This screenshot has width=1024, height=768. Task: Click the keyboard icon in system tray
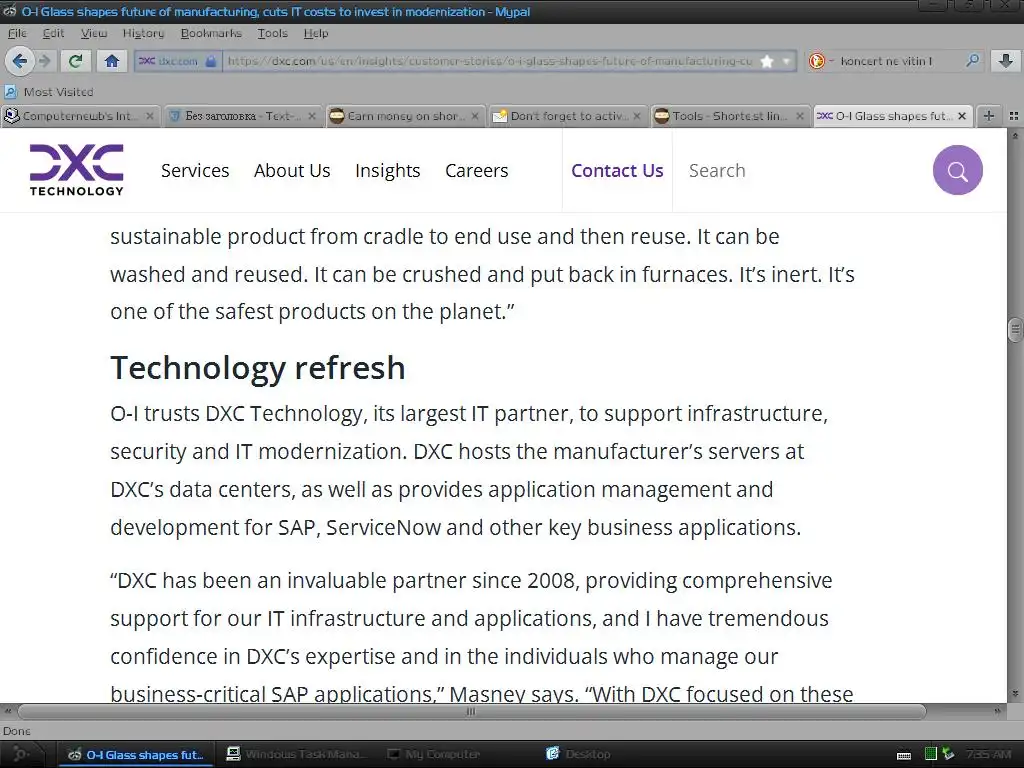(904, 756)
